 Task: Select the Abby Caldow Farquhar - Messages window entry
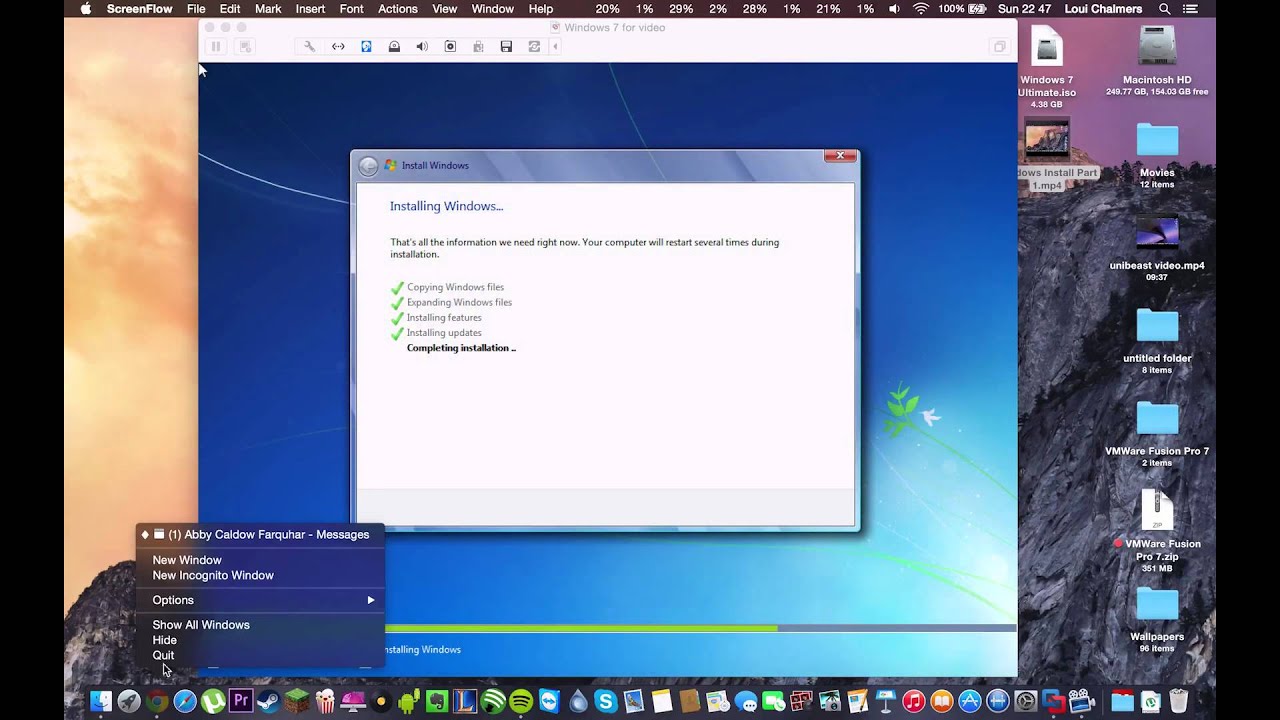click(260, 534)
